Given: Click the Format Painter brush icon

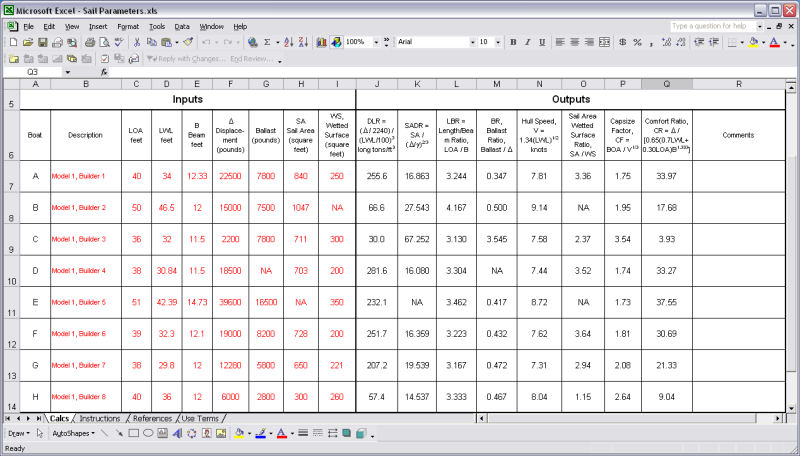Looking at the screenshot, I should 188,42.
